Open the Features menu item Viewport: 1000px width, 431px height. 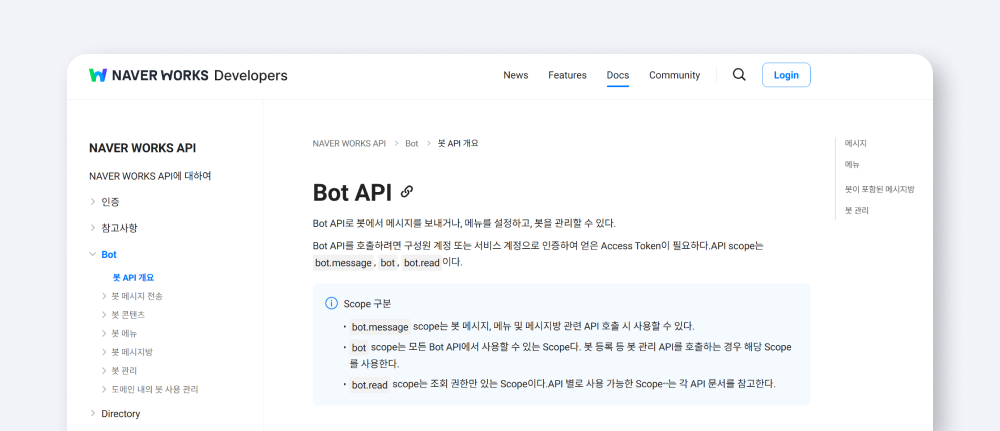coord(567,75)
